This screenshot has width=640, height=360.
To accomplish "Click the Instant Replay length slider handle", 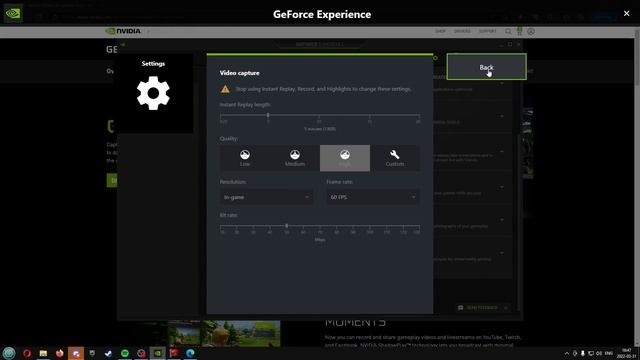I will coord(268,116).
